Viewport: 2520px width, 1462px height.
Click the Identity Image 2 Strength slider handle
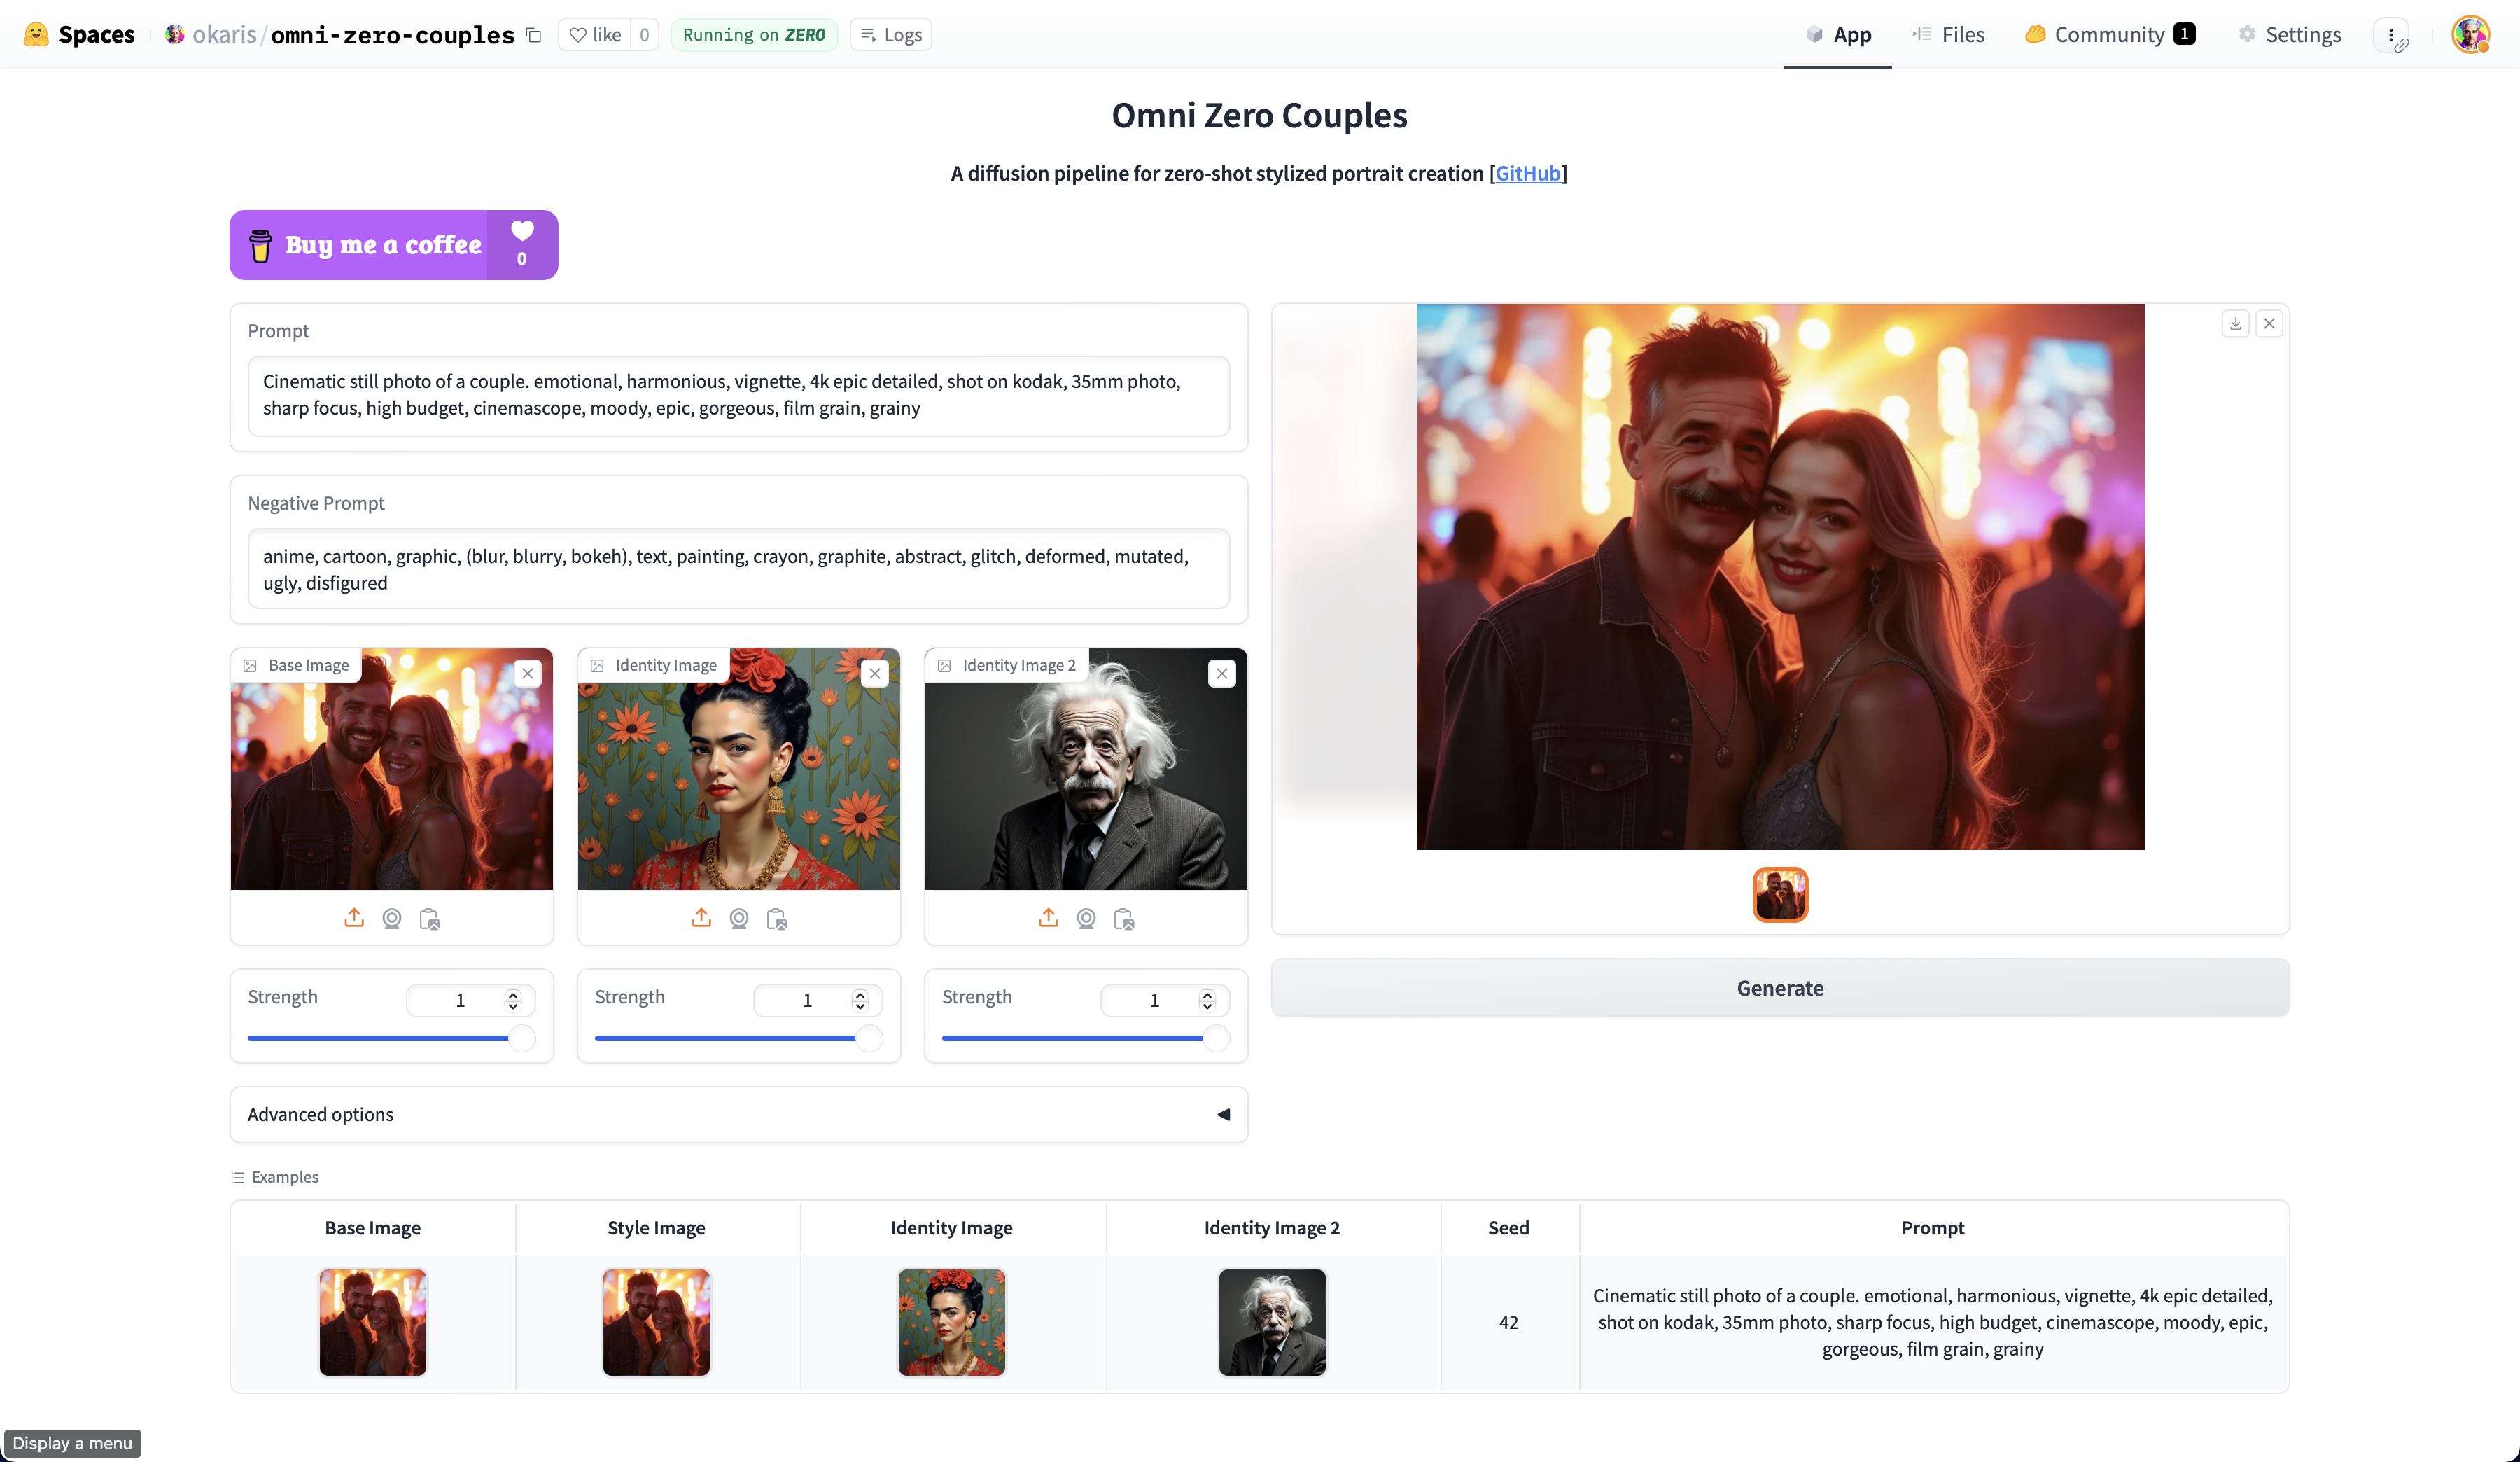(x=1216, y=1038)
